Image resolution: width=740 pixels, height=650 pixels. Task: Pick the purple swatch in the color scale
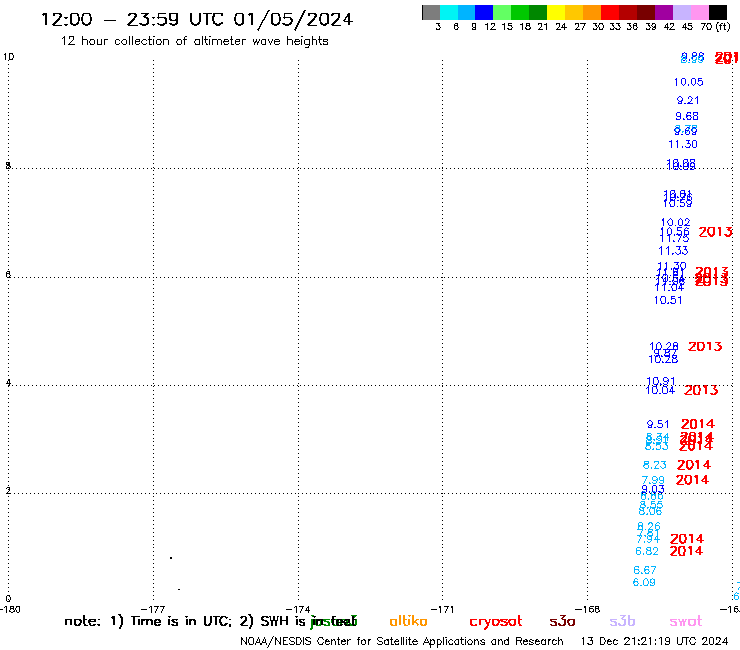(664, 12)
